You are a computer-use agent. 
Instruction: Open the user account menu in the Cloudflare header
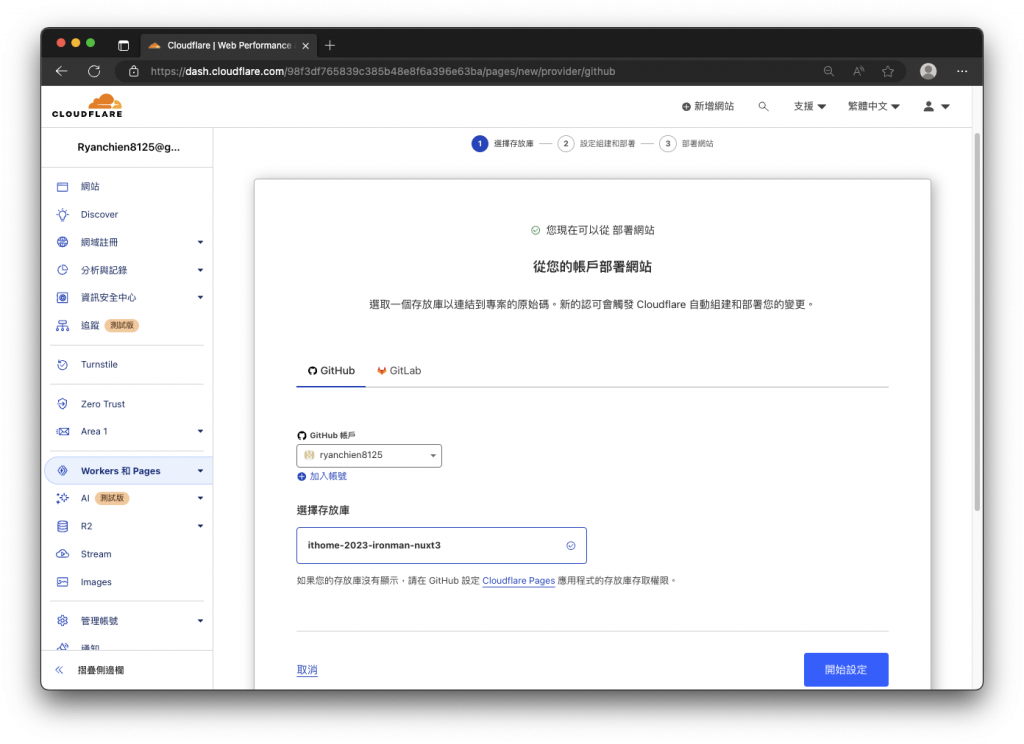coord(936,106)
